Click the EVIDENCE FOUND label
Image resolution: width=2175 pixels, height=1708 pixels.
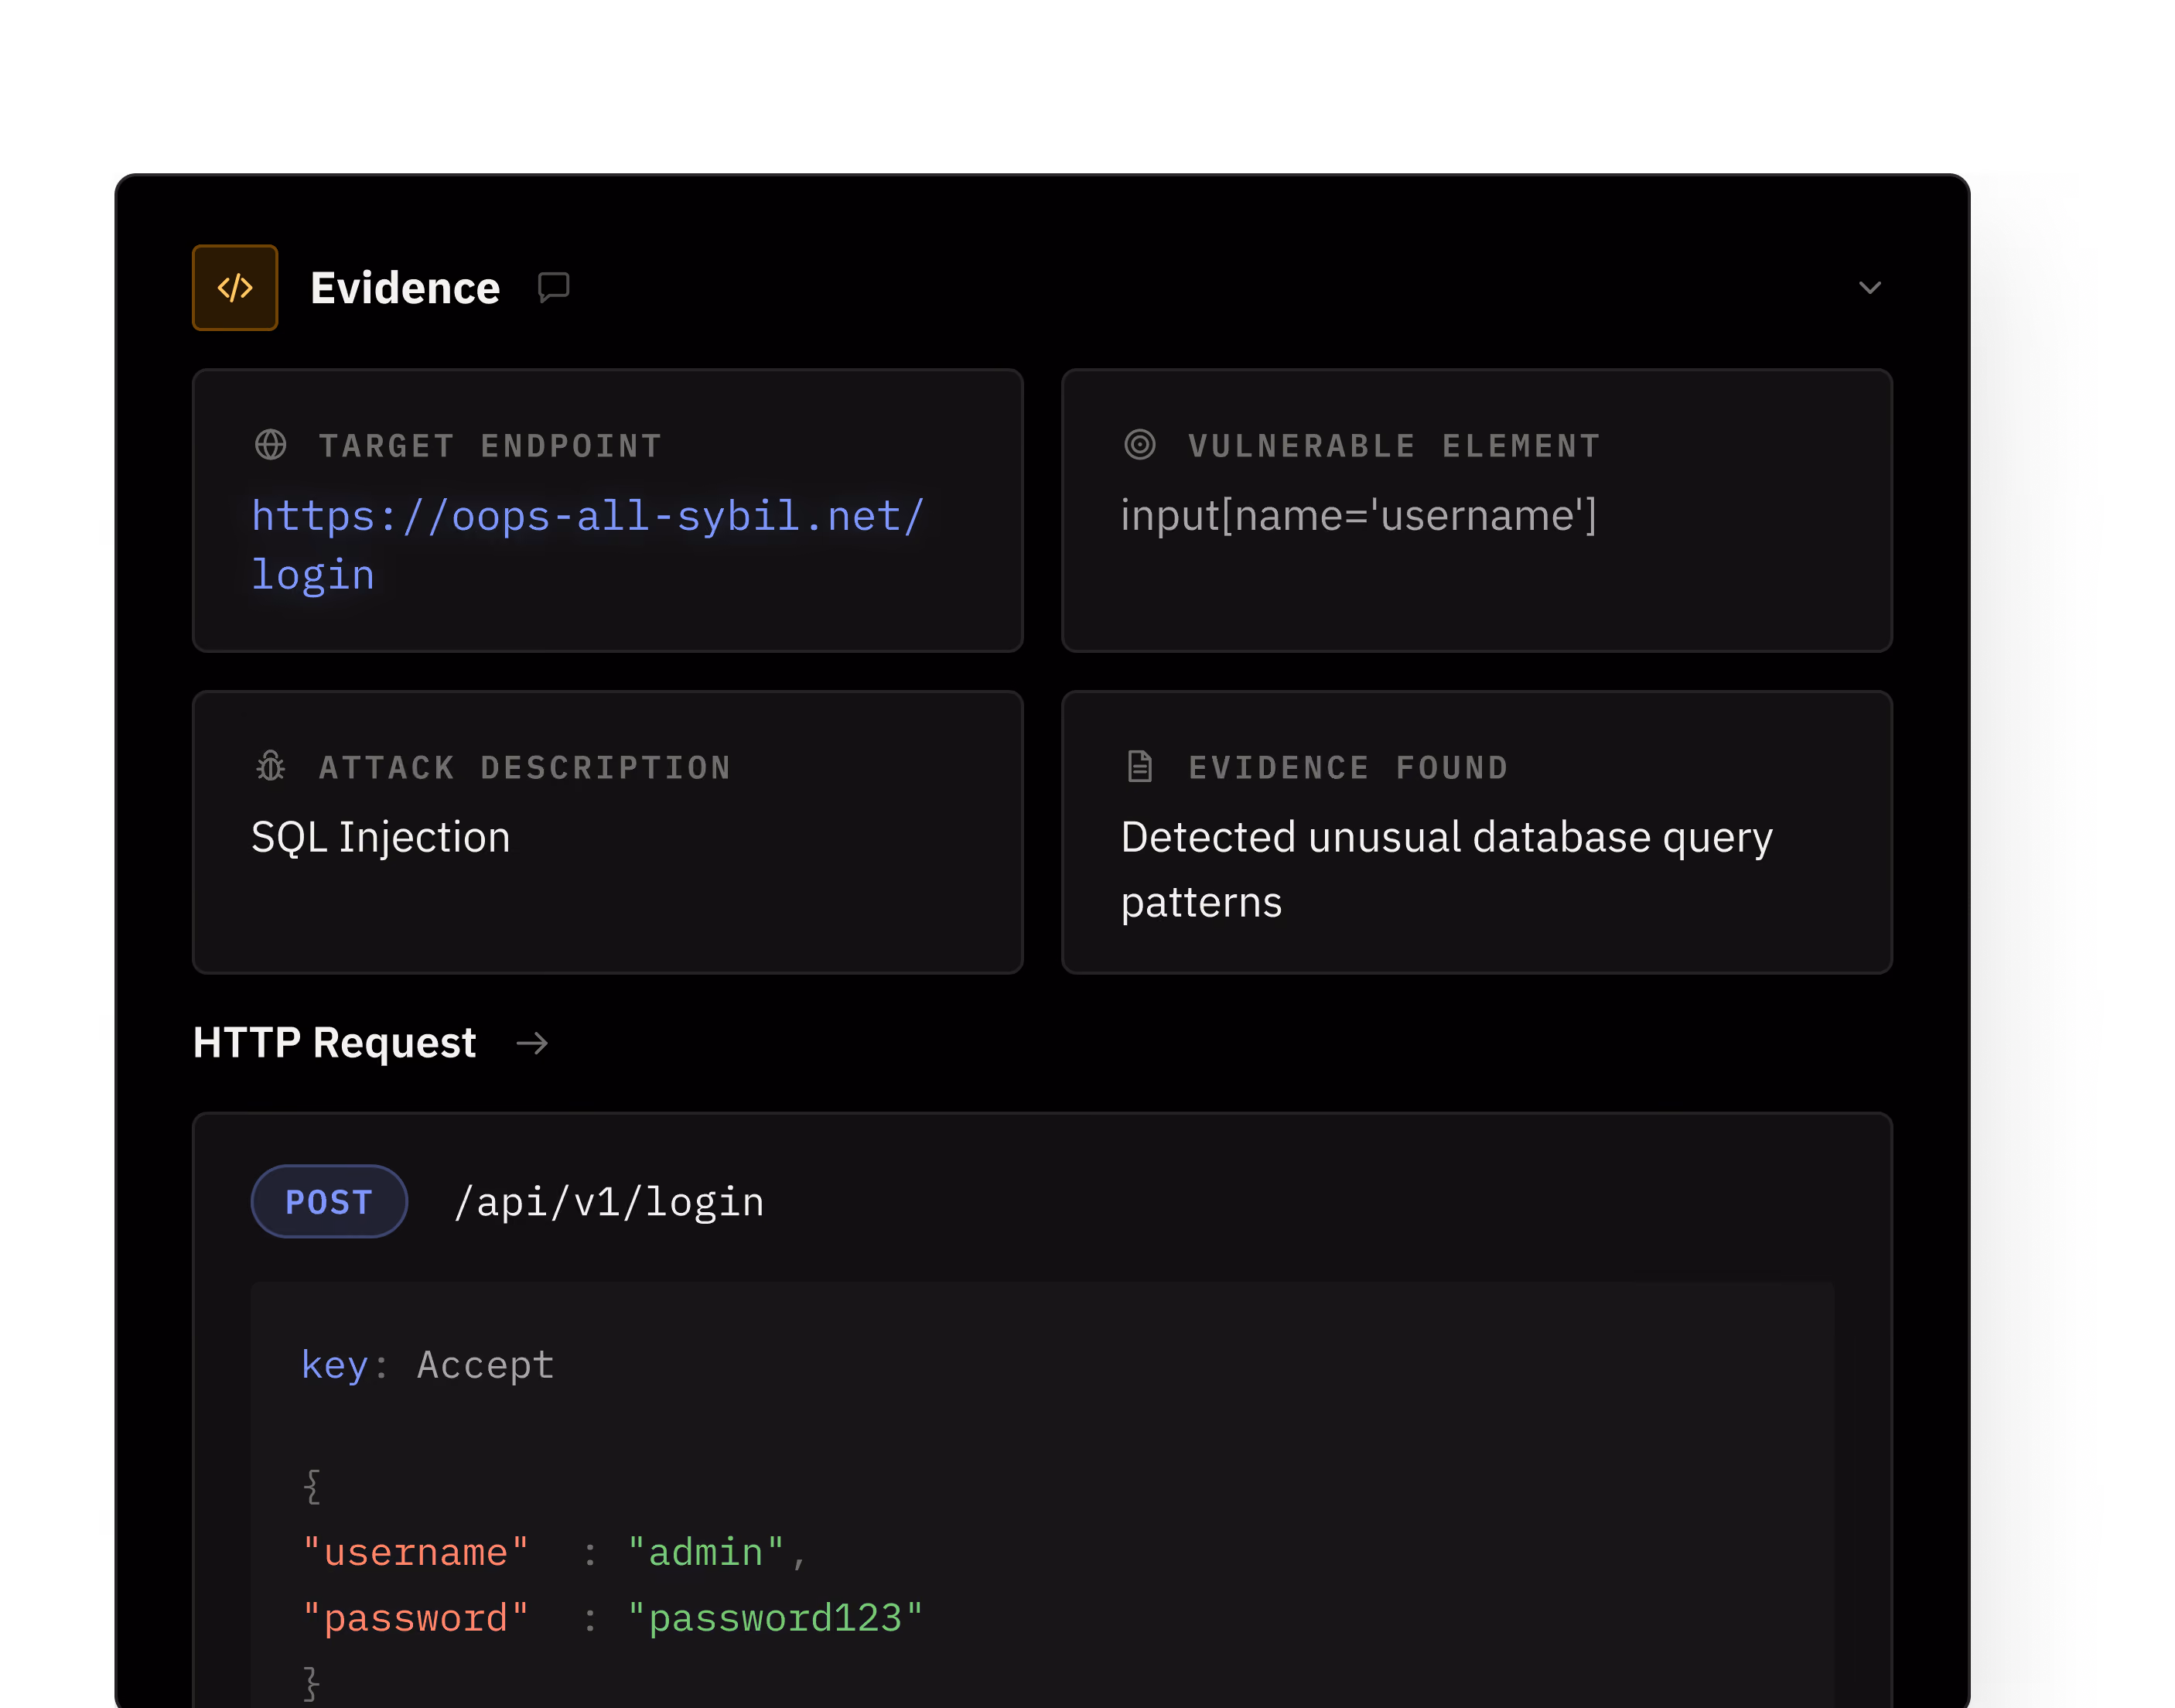click(1349, 768)
